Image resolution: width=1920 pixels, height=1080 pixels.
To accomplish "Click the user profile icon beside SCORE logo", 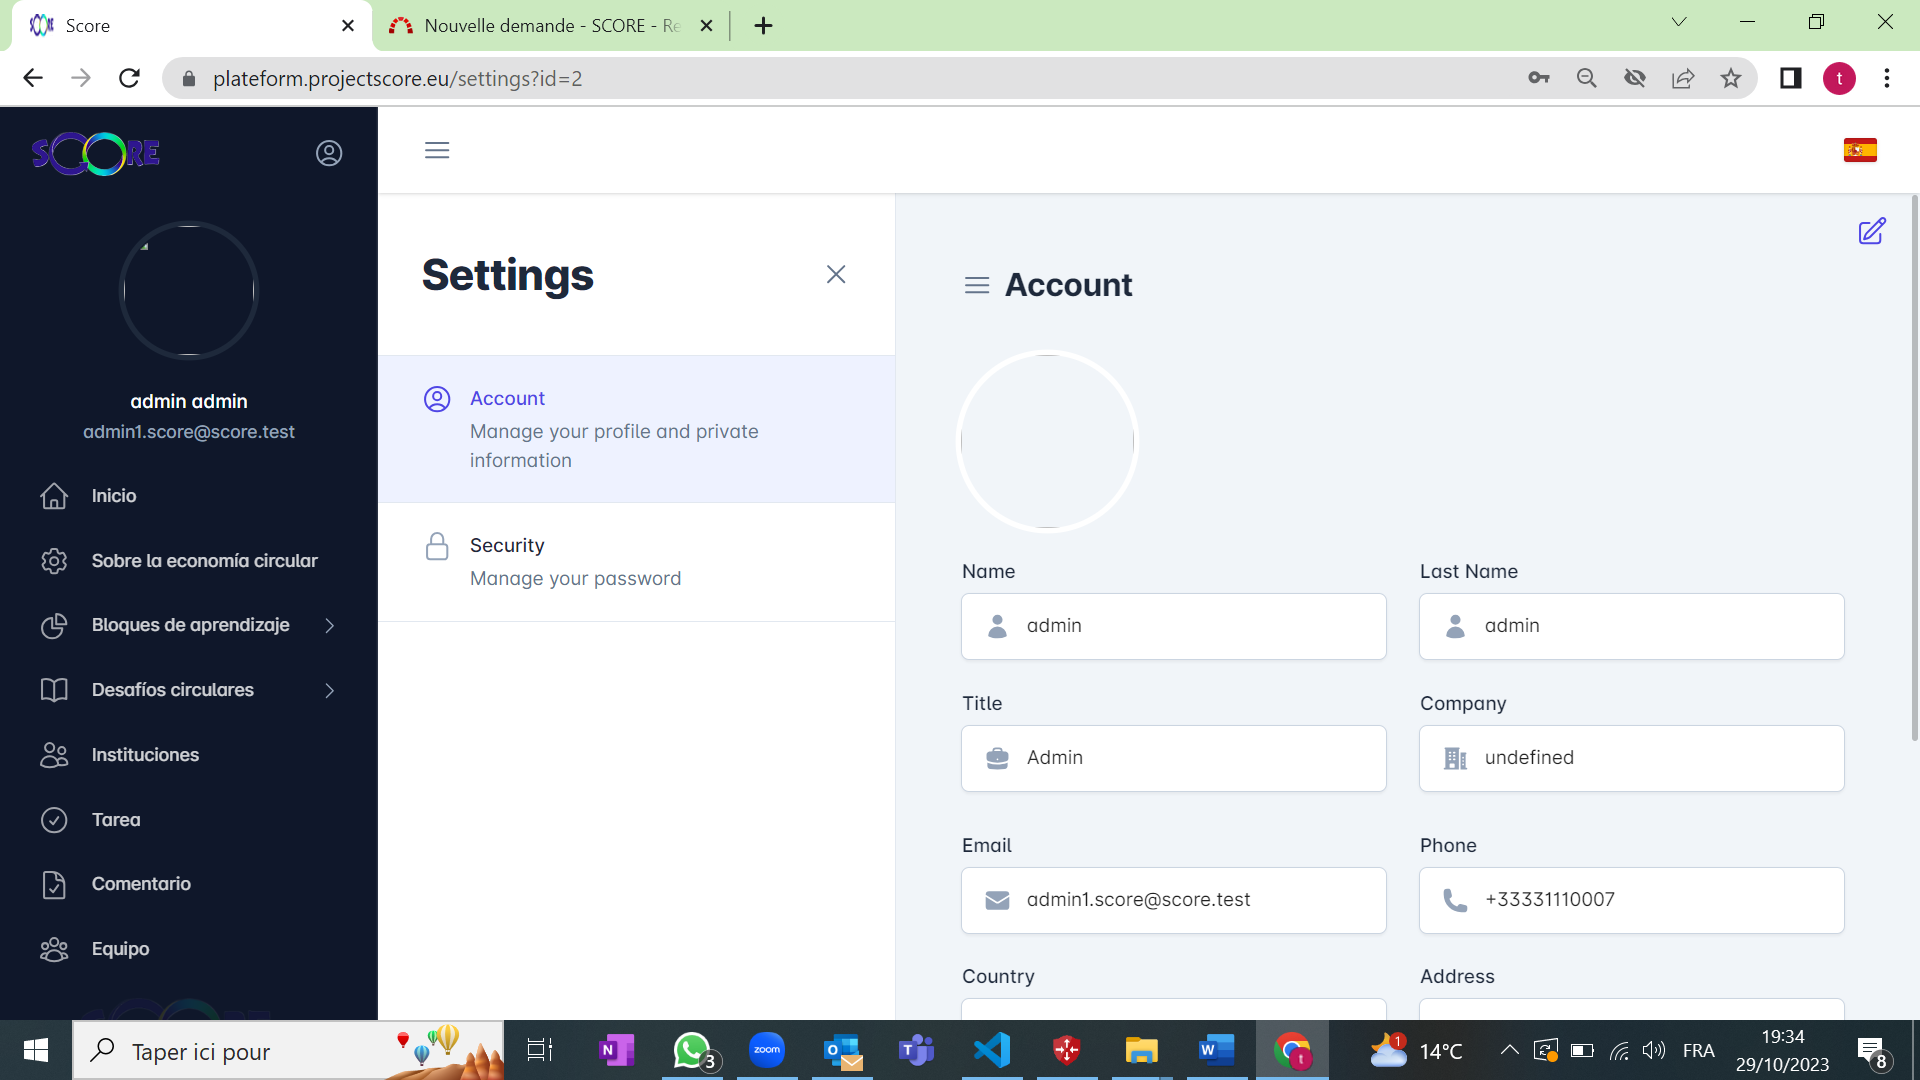I will [329, 153].
